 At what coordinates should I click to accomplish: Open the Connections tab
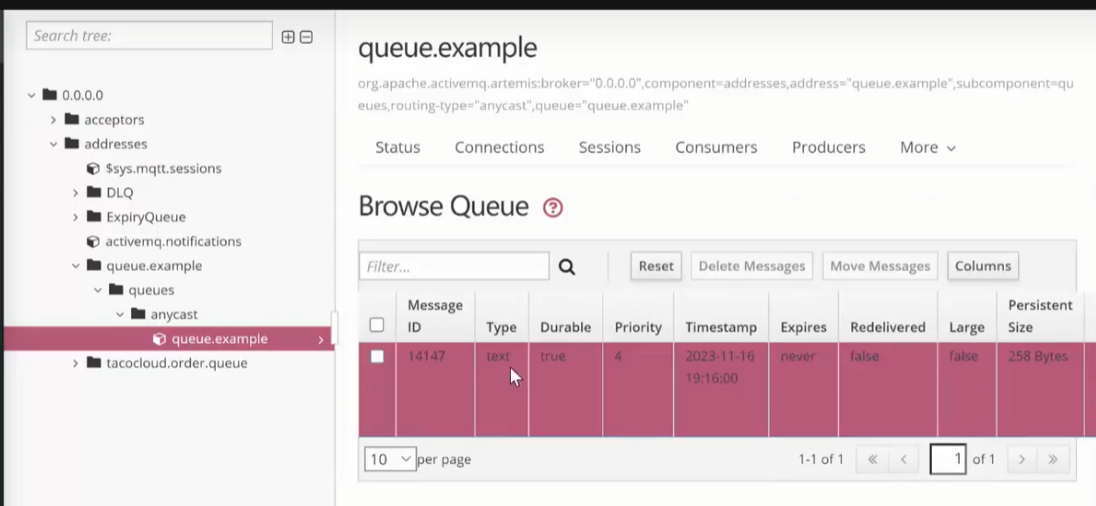(499, 148)
